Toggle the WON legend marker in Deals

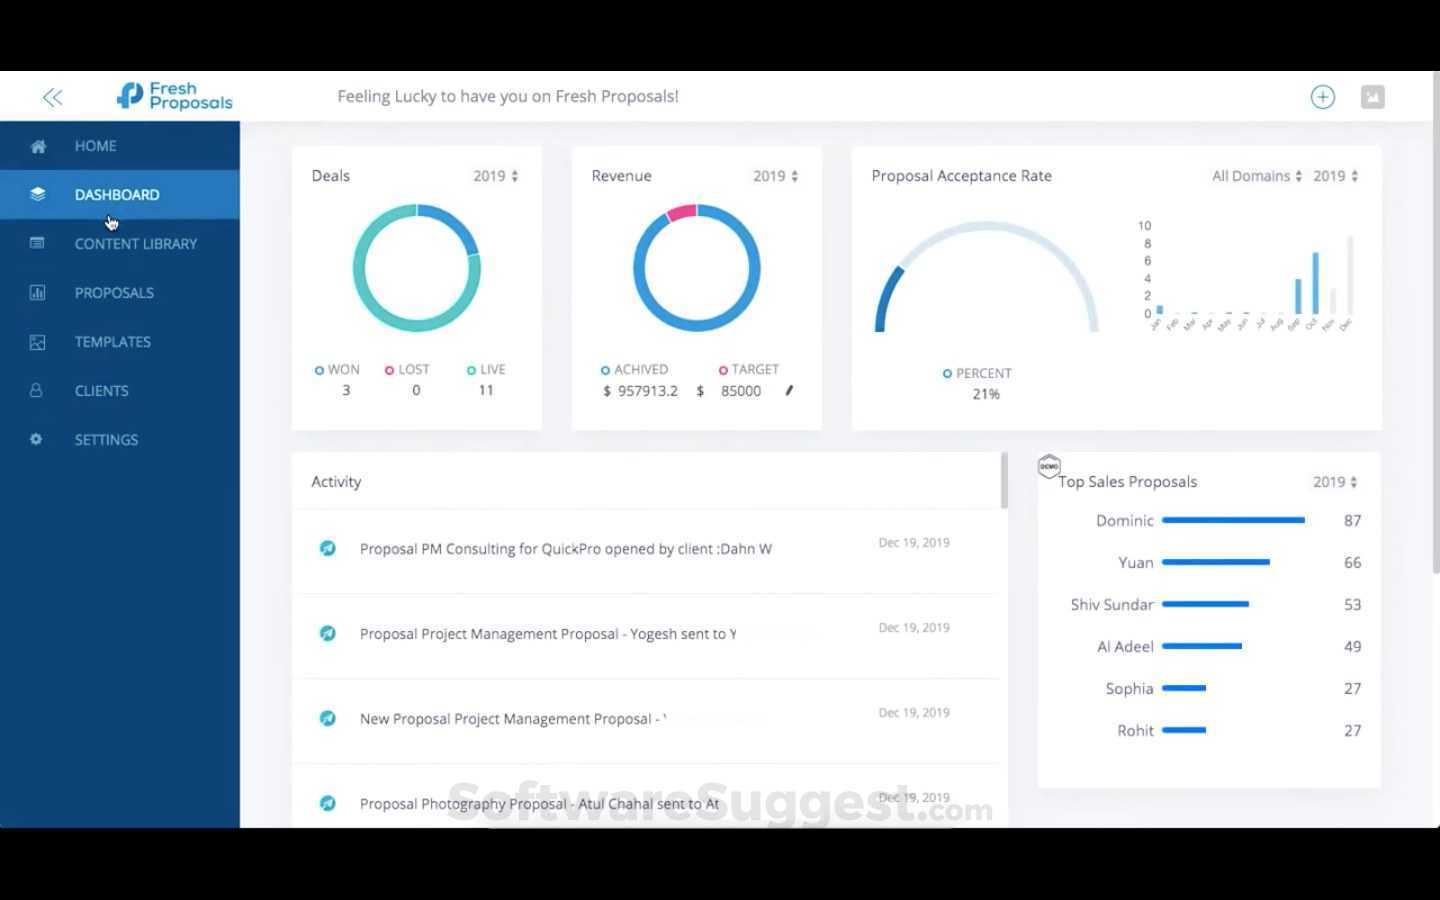(x=319, y=370)
